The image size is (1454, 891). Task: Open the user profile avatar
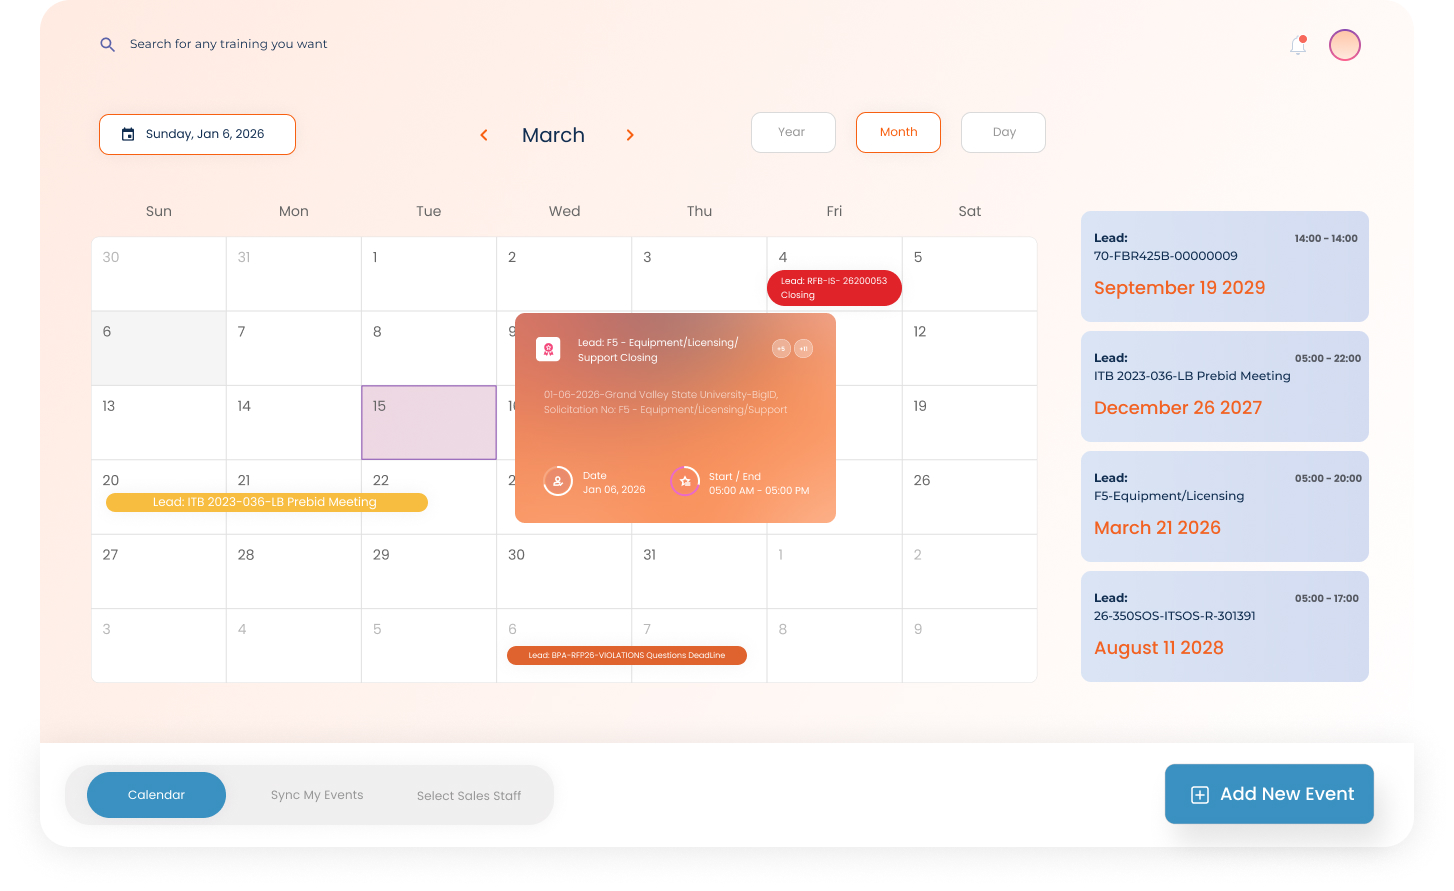pos(1344,45)
